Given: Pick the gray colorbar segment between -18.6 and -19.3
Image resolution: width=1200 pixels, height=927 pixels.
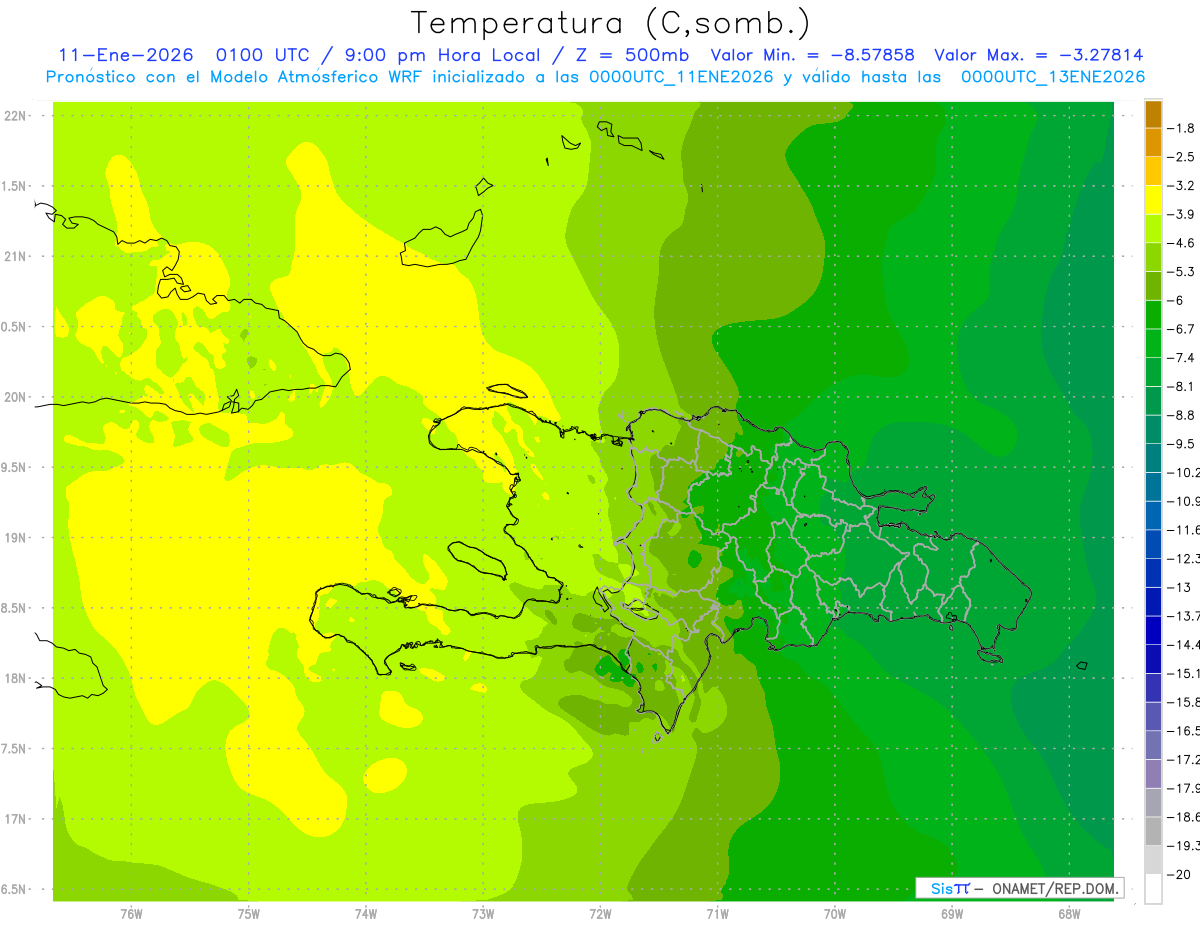Looking at the screenshot, I should tap(1153, 831).
